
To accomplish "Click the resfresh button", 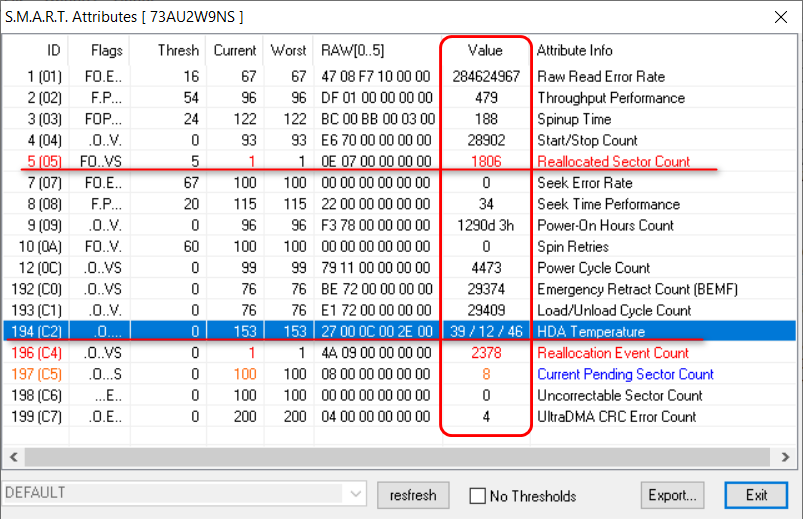I will tap(413, 495).
